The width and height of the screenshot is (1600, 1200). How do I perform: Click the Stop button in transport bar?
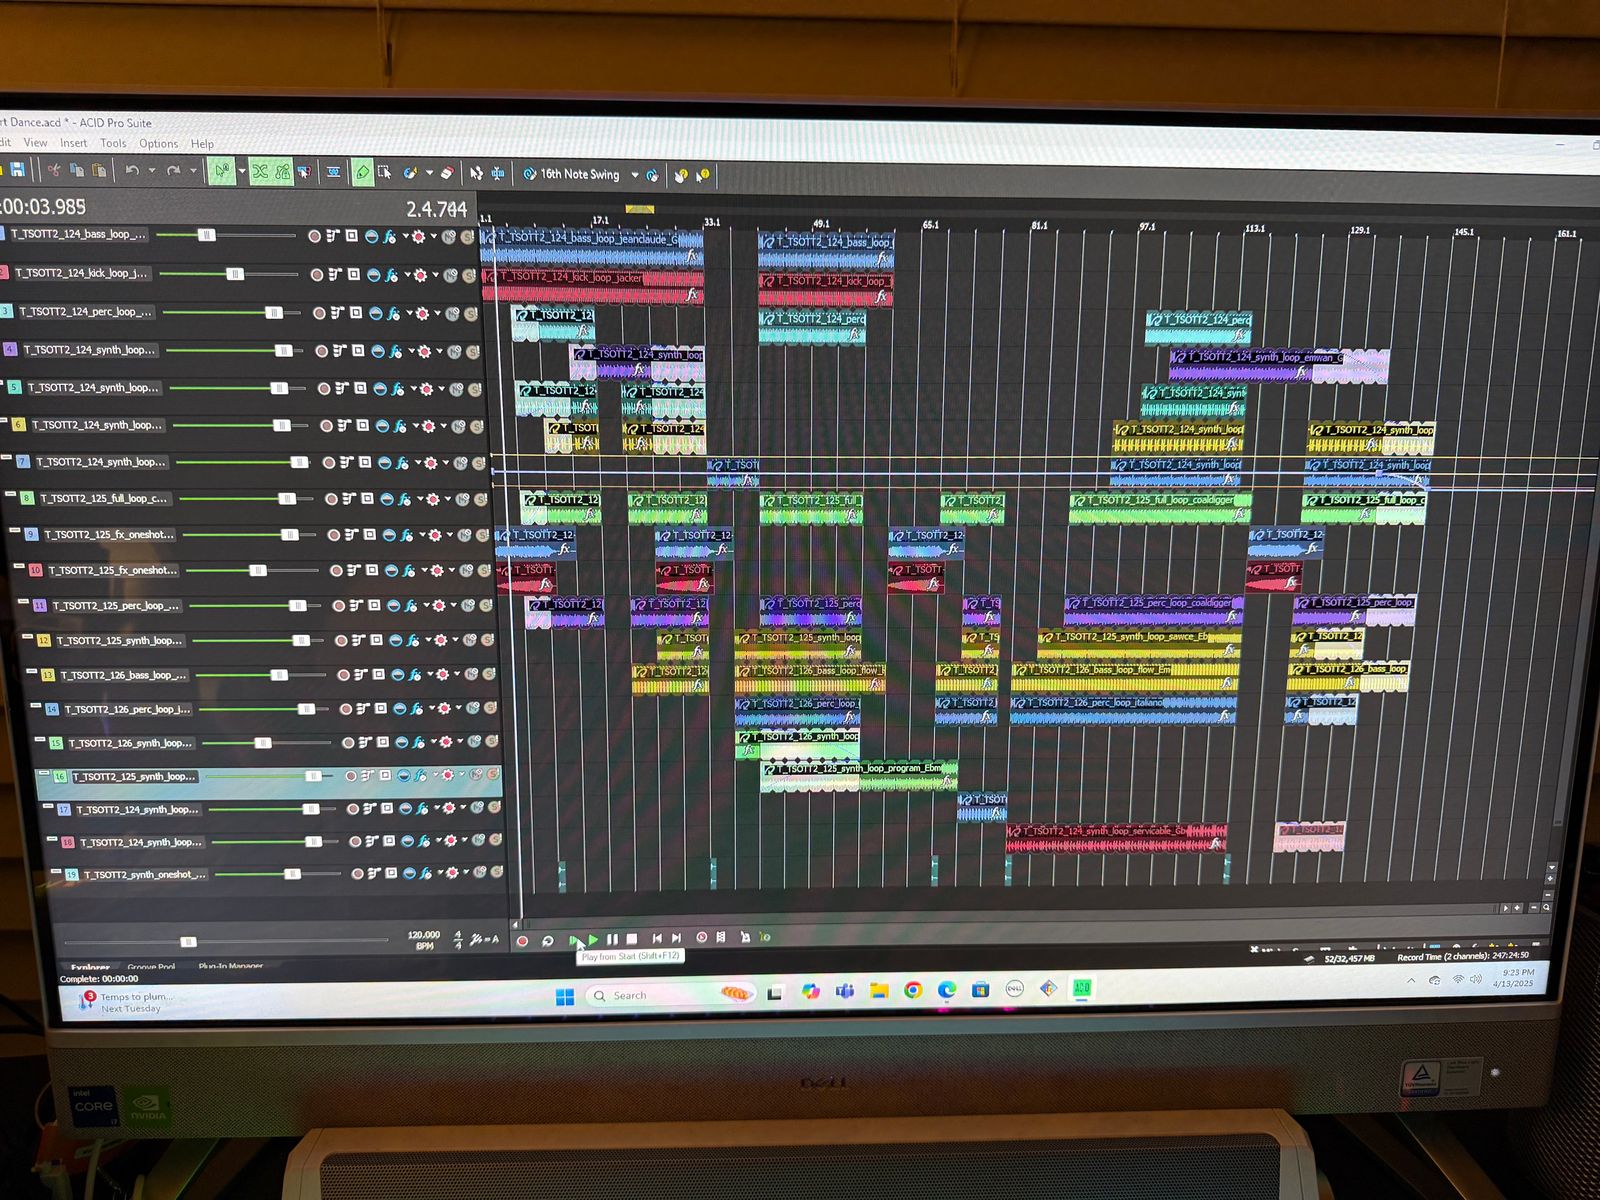(x=632, y=939)
